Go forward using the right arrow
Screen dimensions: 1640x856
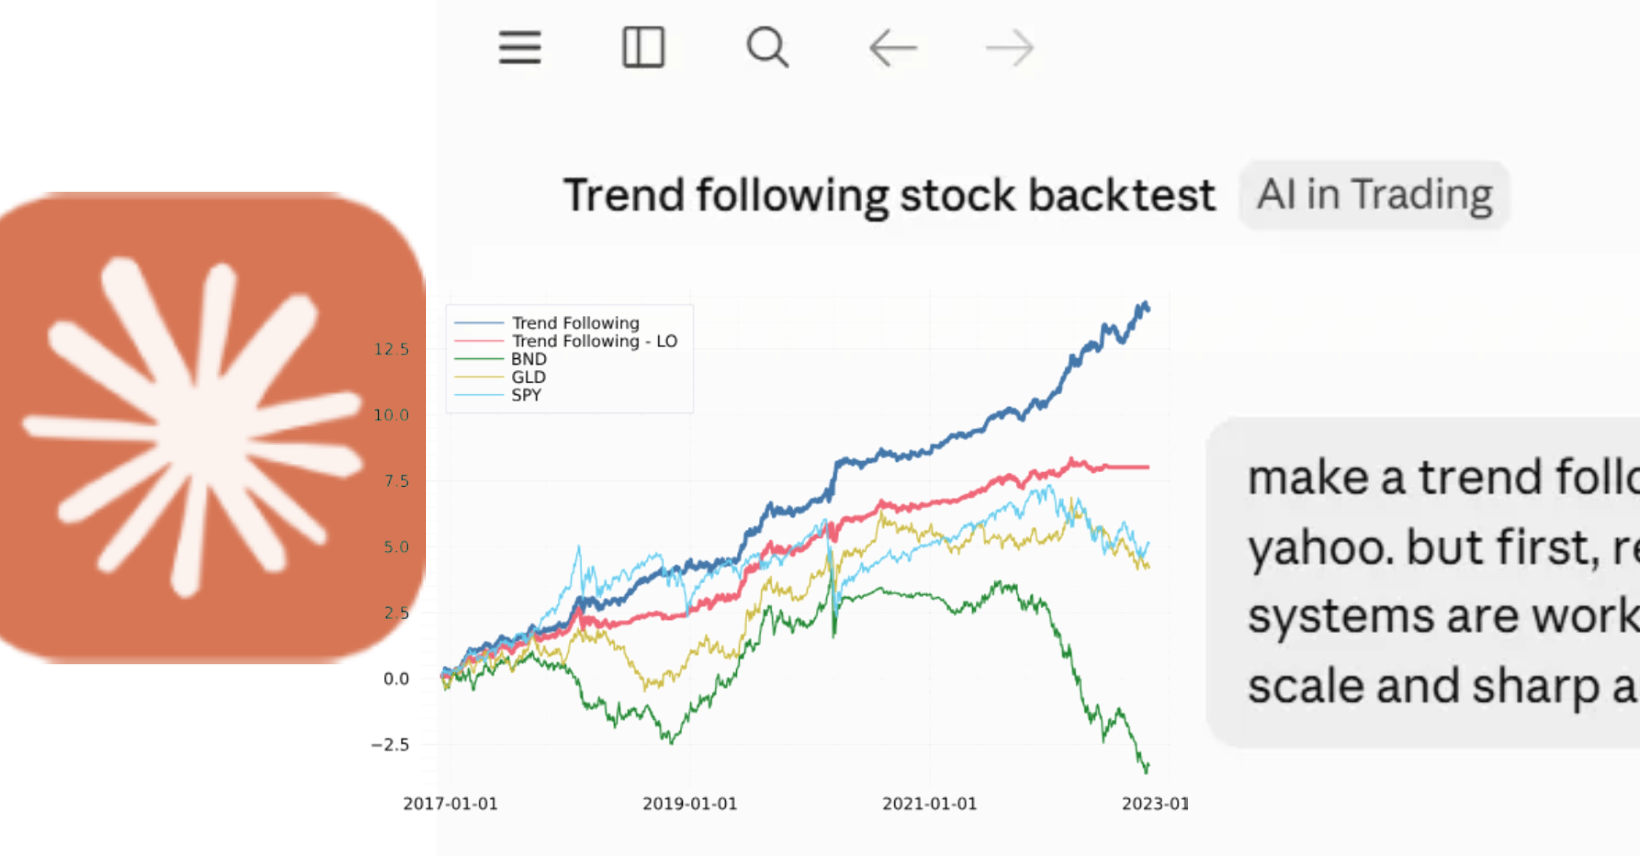[1009, 47]
